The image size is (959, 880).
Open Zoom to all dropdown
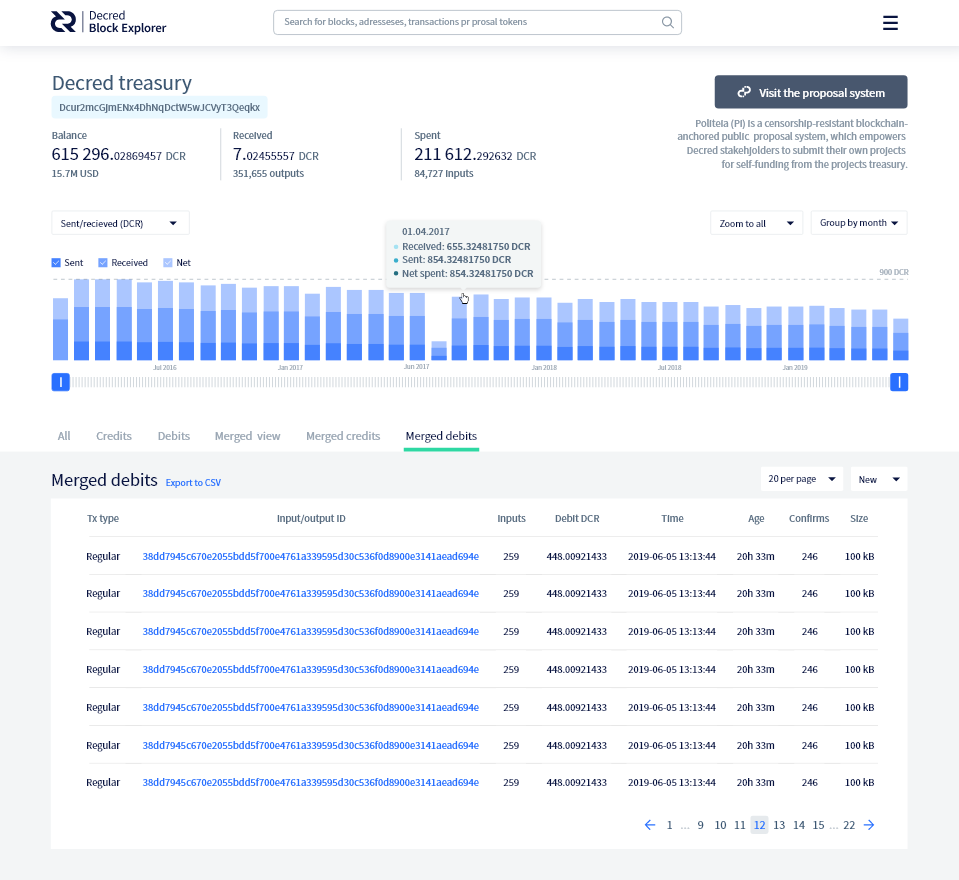(757, 223)
